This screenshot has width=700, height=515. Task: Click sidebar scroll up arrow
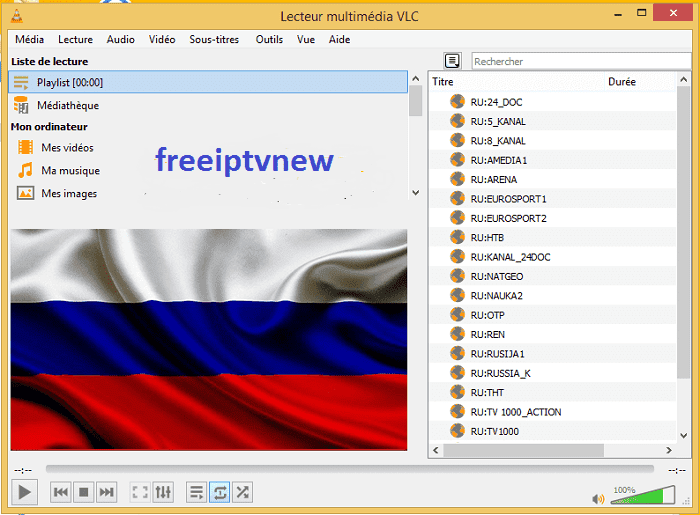416,79
